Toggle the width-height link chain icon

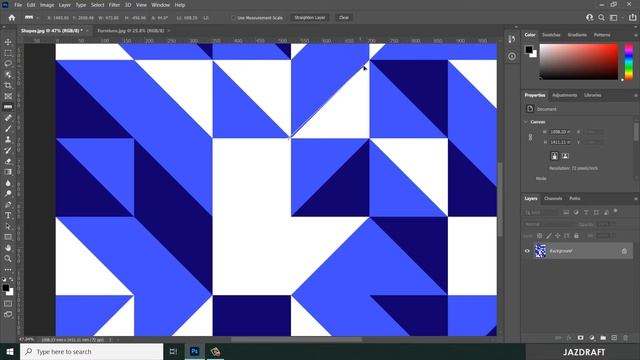click(x=530, y=137)
